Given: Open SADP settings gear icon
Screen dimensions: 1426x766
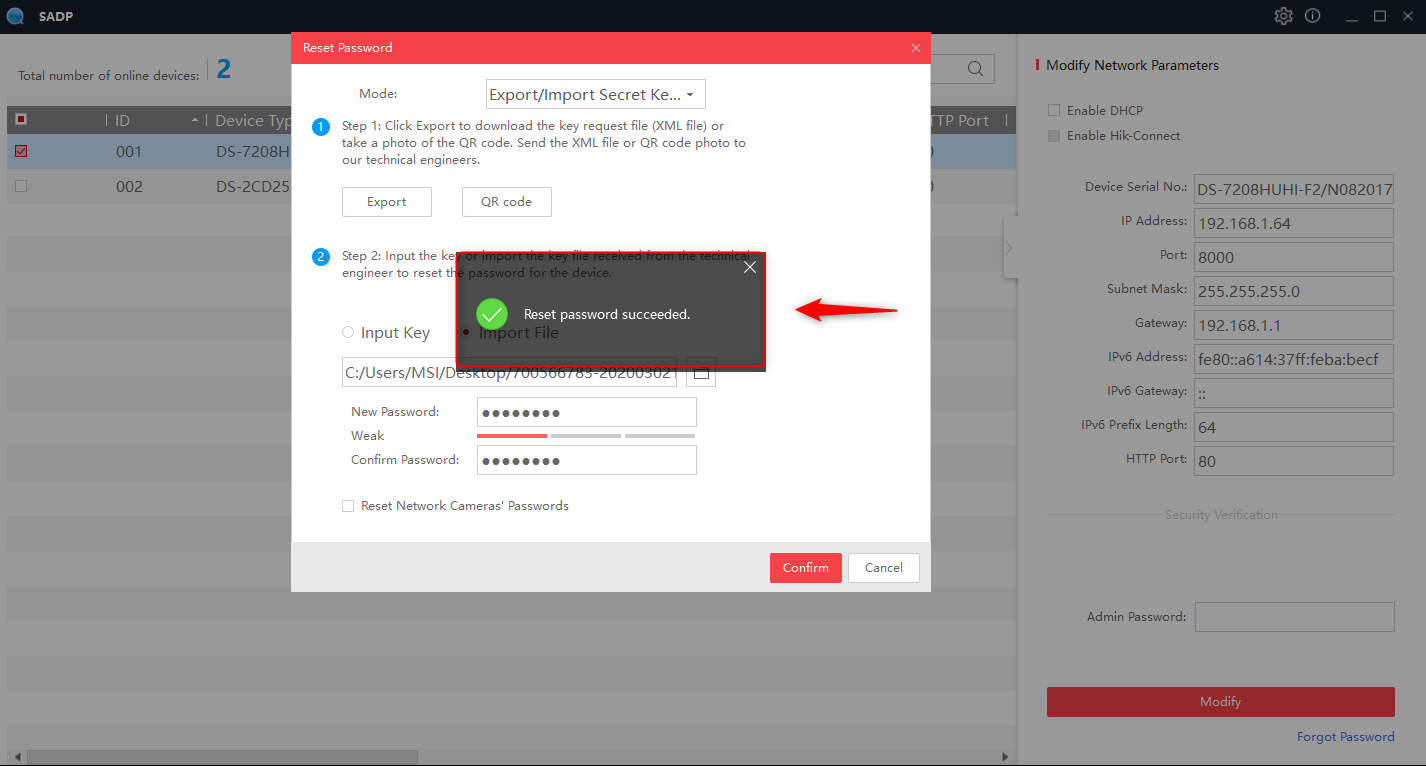Looking at the screenshot, I should click(1283, 16).
